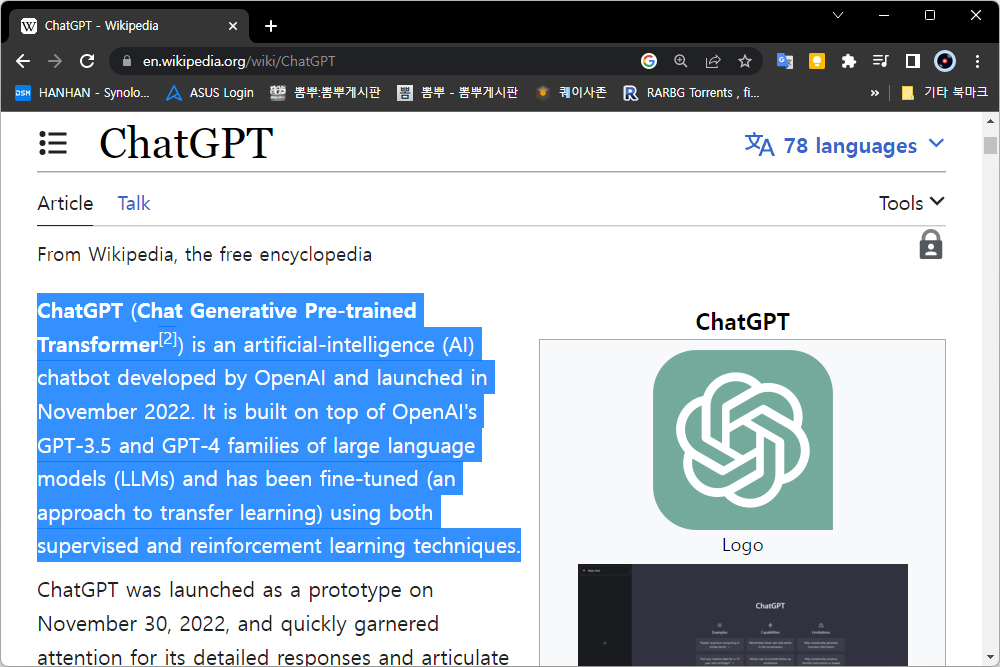The image size is (1000, 667).
Task: Click 'From Wikipedia, the free encyclopedia' text
Action: pos(204,254)
